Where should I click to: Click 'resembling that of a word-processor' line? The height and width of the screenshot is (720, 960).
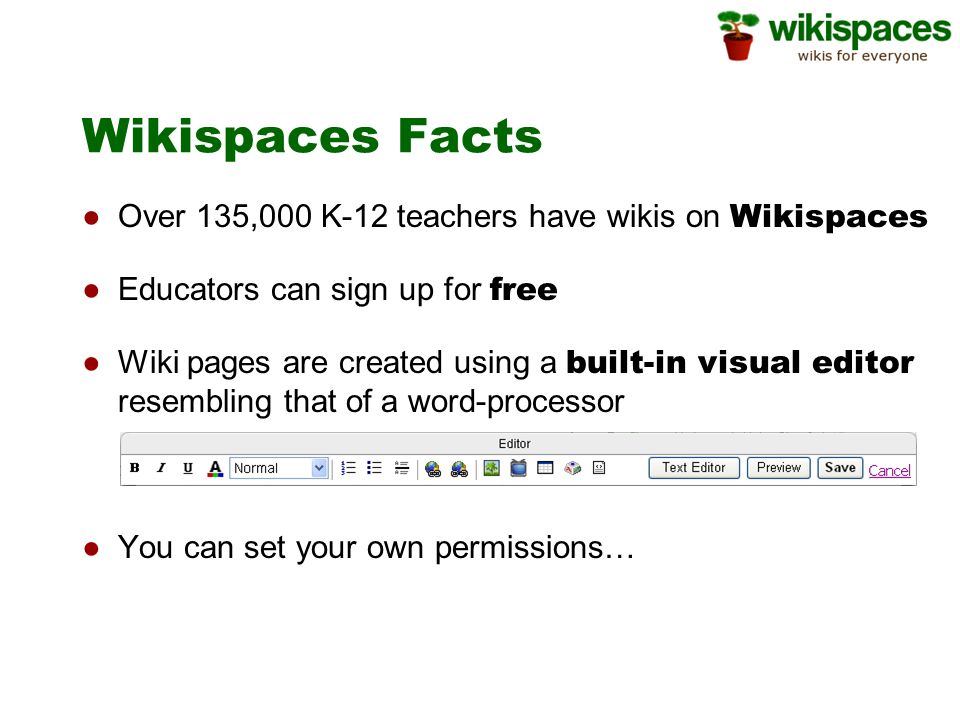click(371, 402)
